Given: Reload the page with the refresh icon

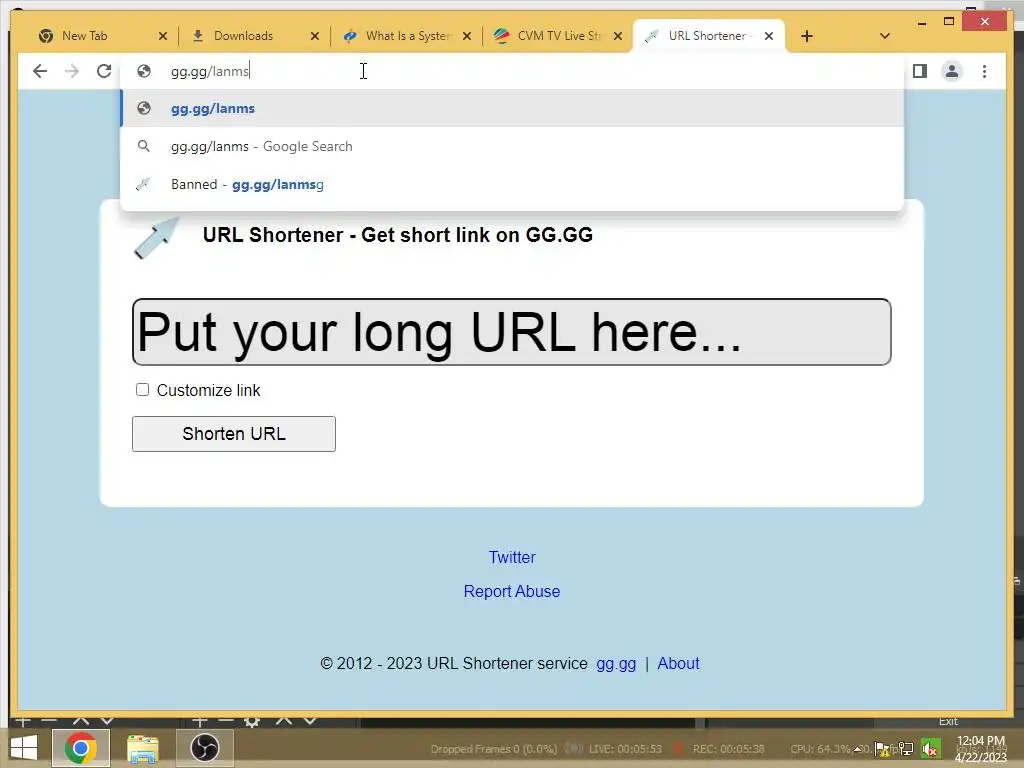Looking at the screenshot, I should point(104,71).
